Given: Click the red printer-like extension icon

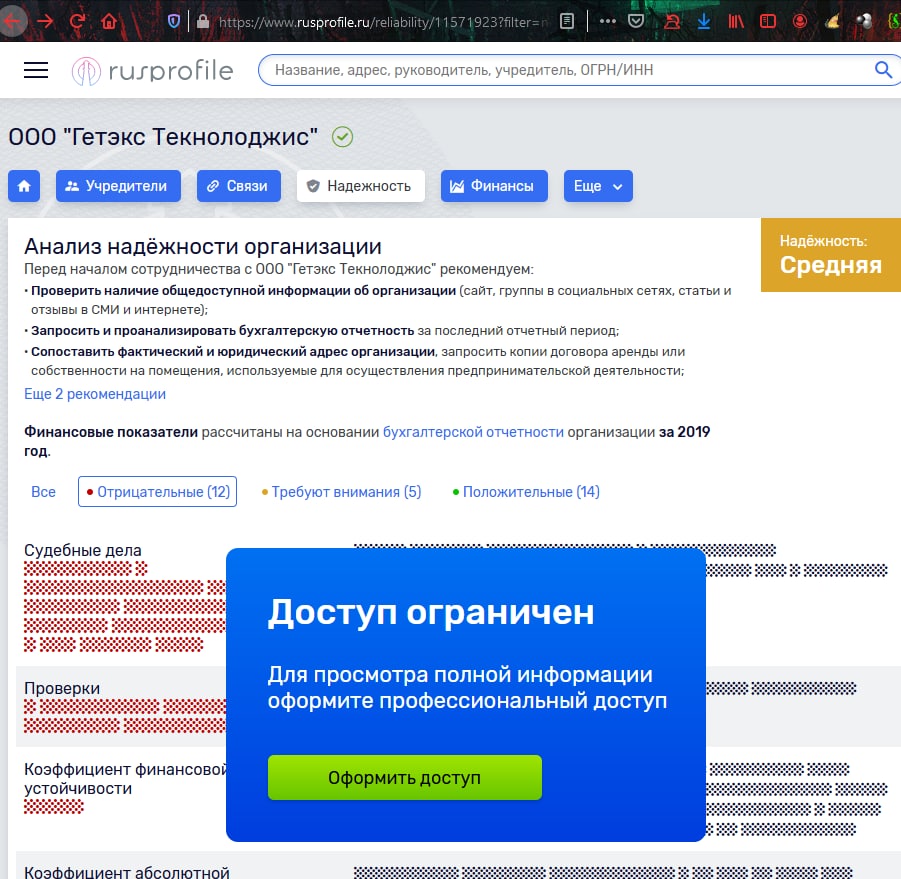Looking at the screenshot, I should 671,22.
